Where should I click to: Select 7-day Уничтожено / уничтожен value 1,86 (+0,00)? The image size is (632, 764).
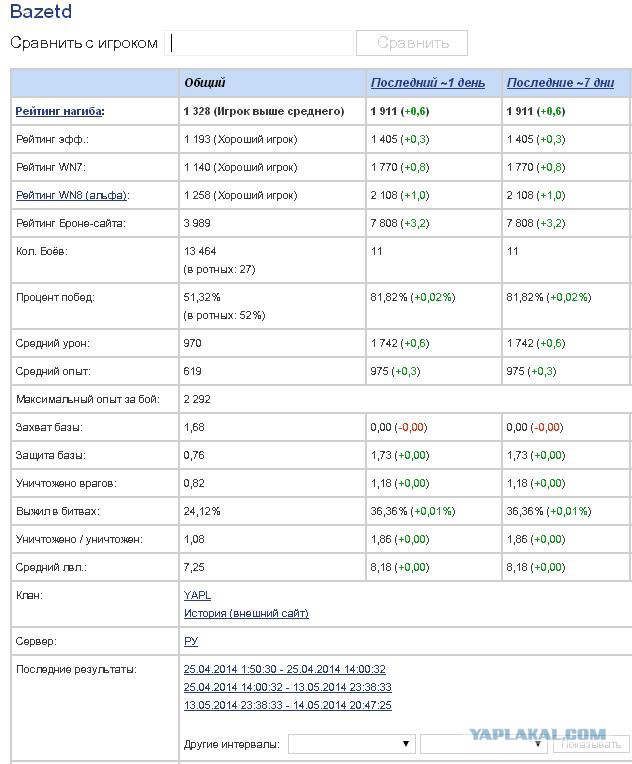536,539
